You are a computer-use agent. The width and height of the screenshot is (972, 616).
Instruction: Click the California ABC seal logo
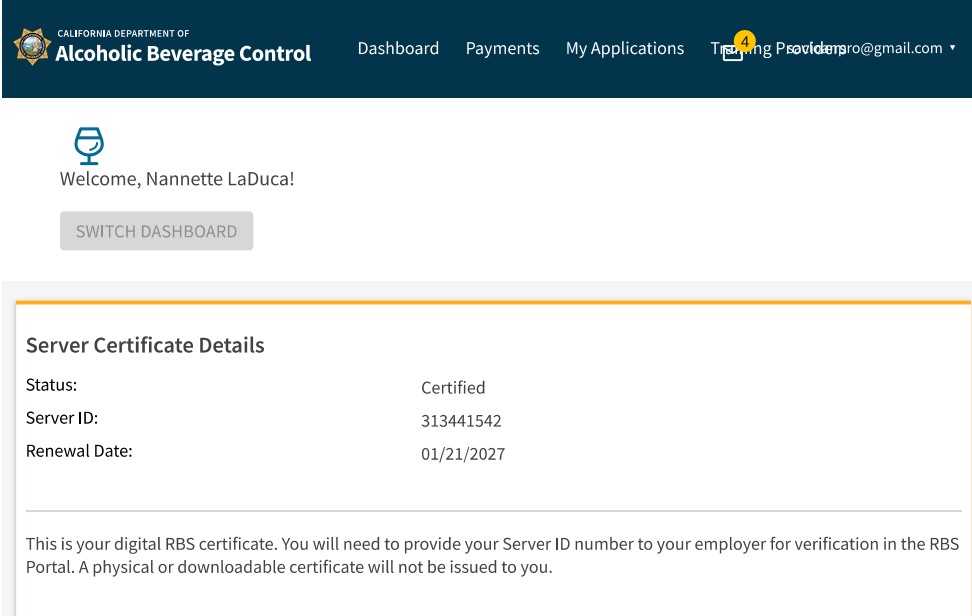(x=31, y=47)
